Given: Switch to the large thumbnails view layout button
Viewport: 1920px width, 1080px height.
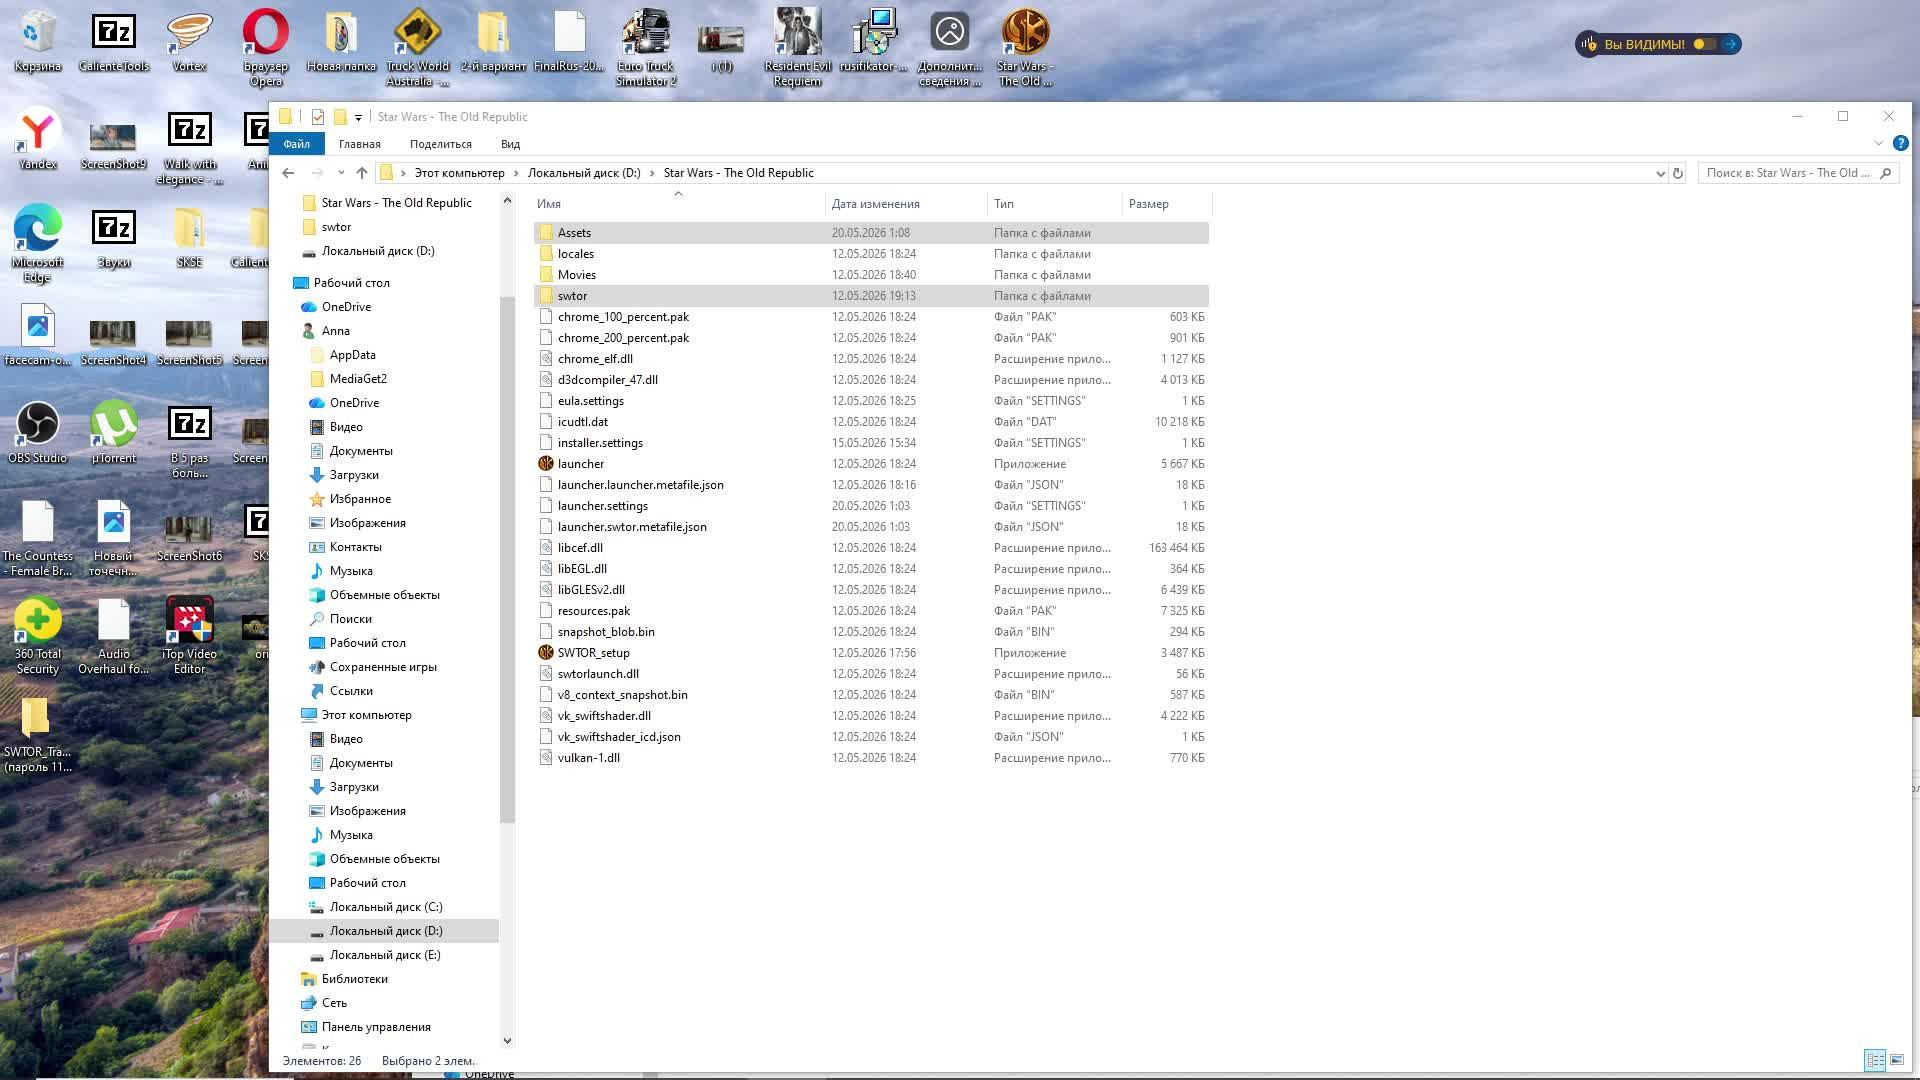Looking at the screenshot, I should (1897, 1060).
